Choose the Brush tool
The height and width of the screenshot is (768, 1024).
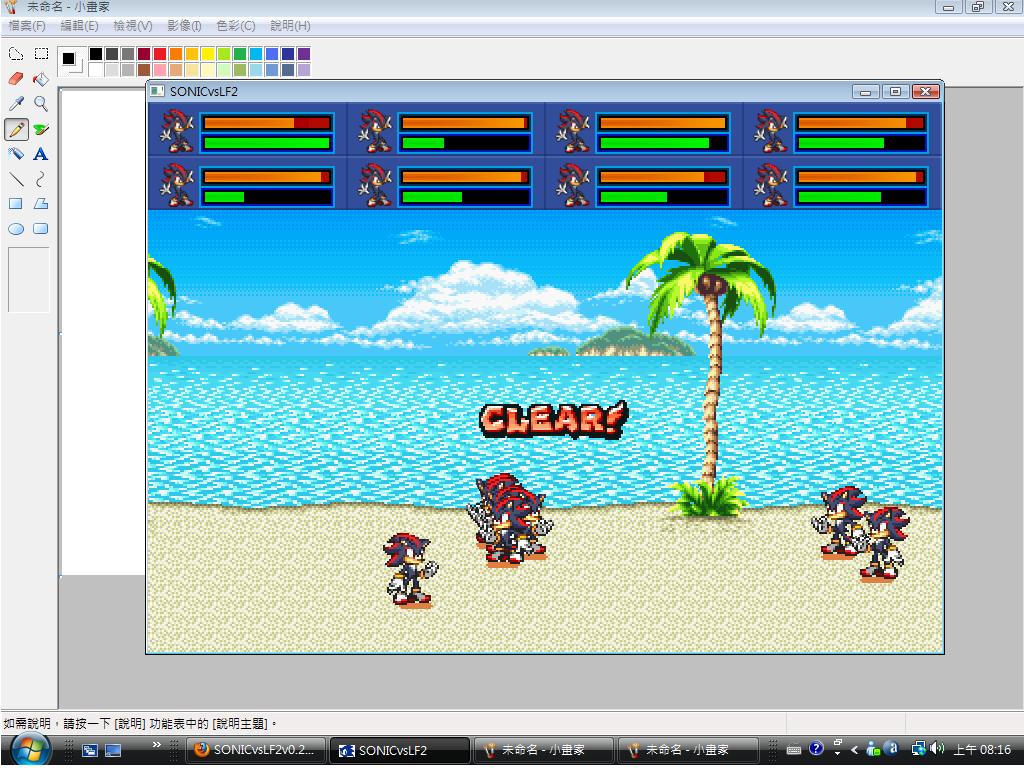tap(41, 129)
